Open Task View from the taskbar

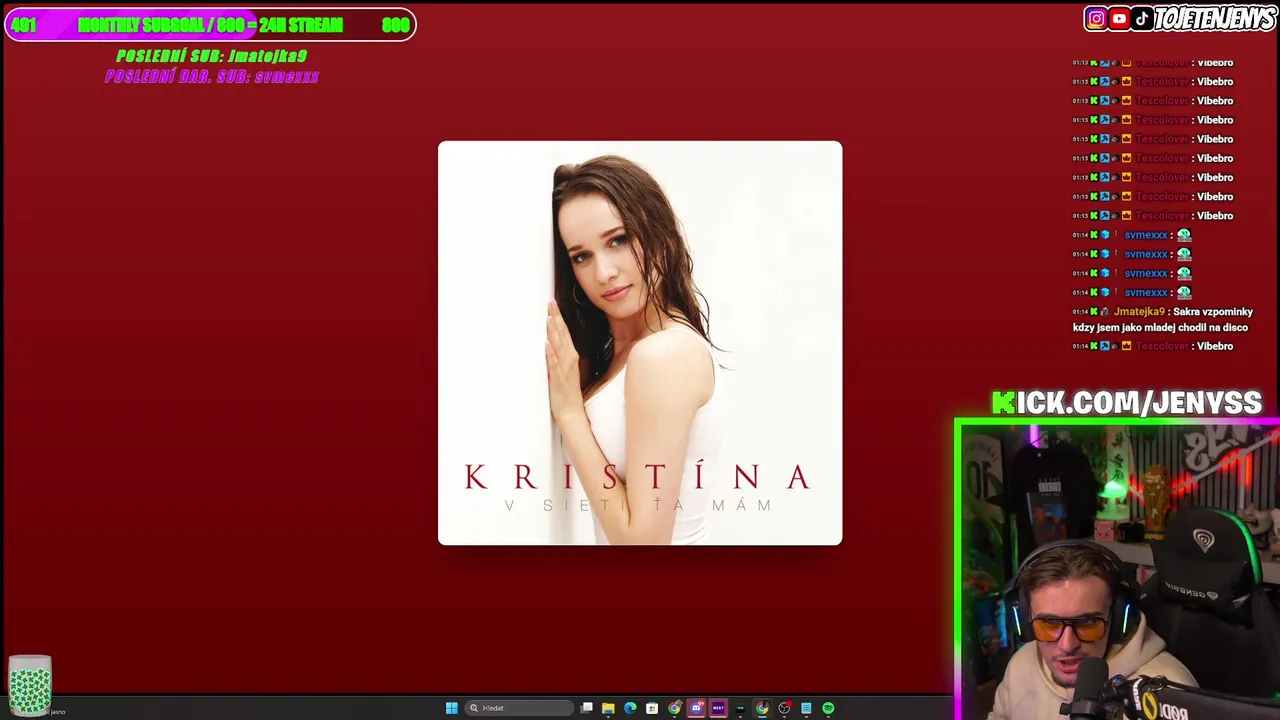tap(587, 708)
